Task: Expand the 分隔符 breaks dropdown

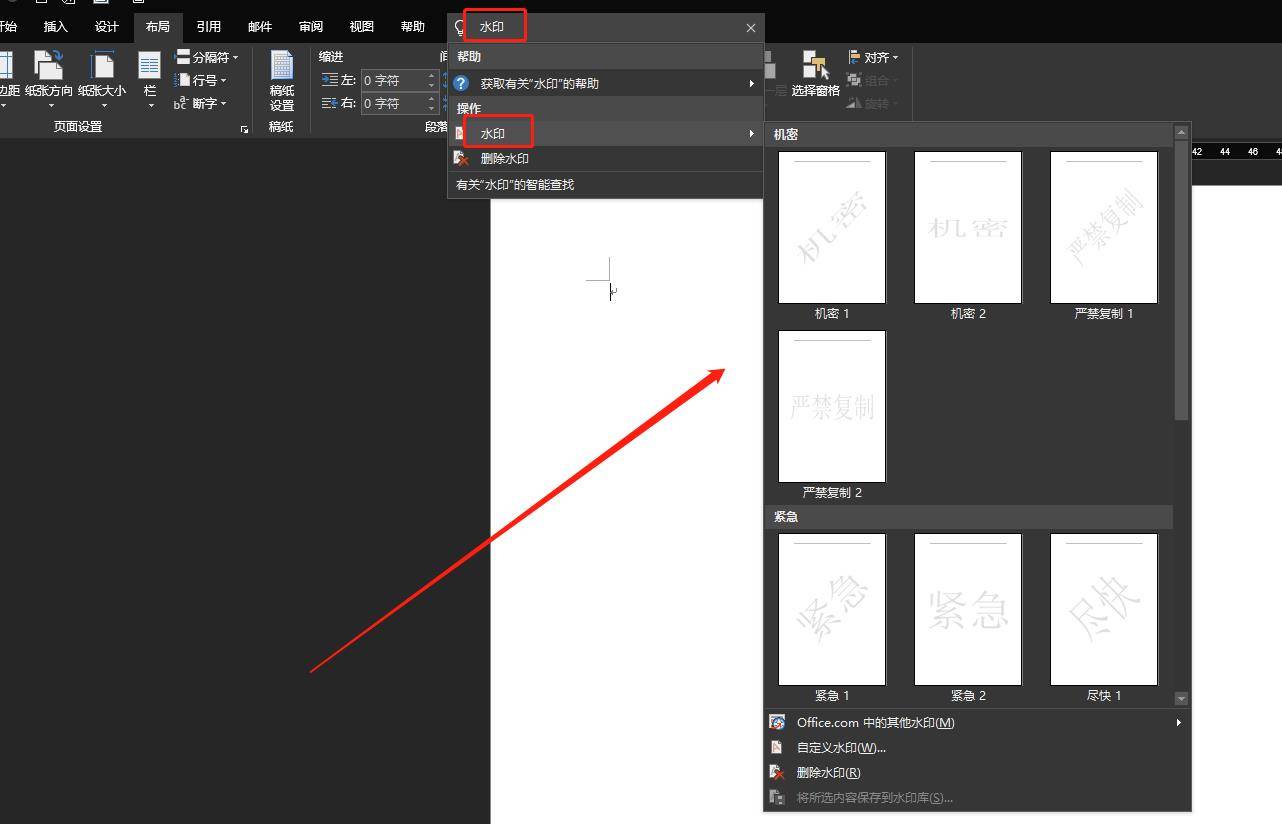Action: (x=206, y=57)
